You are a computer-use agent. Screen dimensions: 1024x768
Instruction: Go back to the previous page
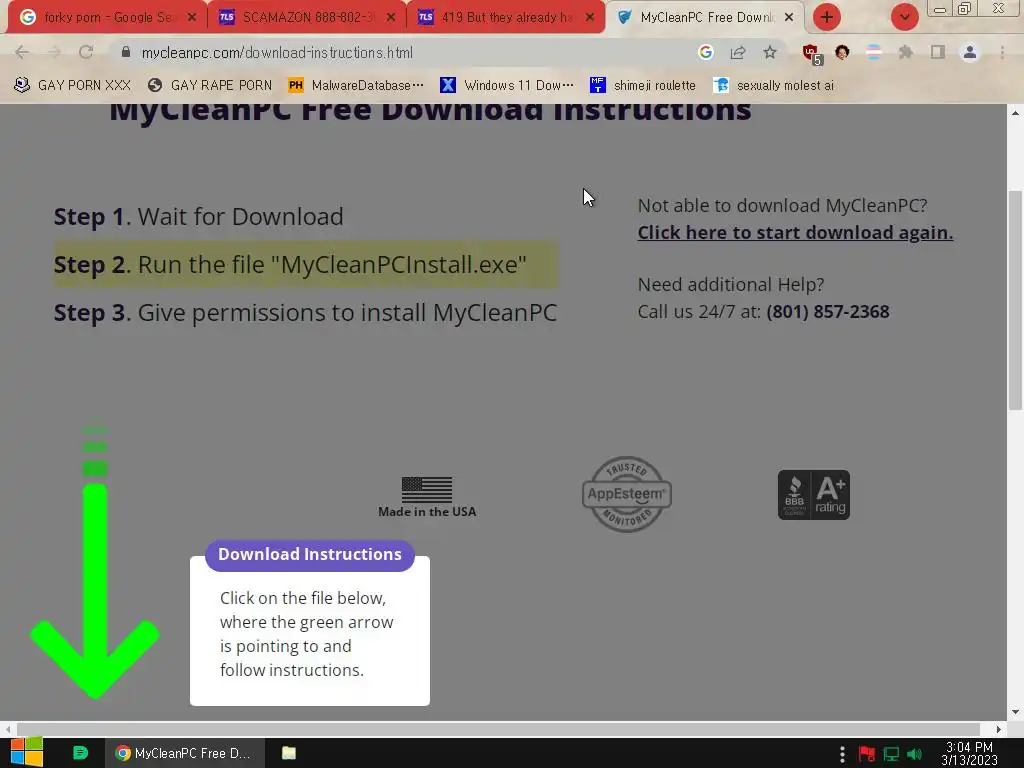click(22, 52)
